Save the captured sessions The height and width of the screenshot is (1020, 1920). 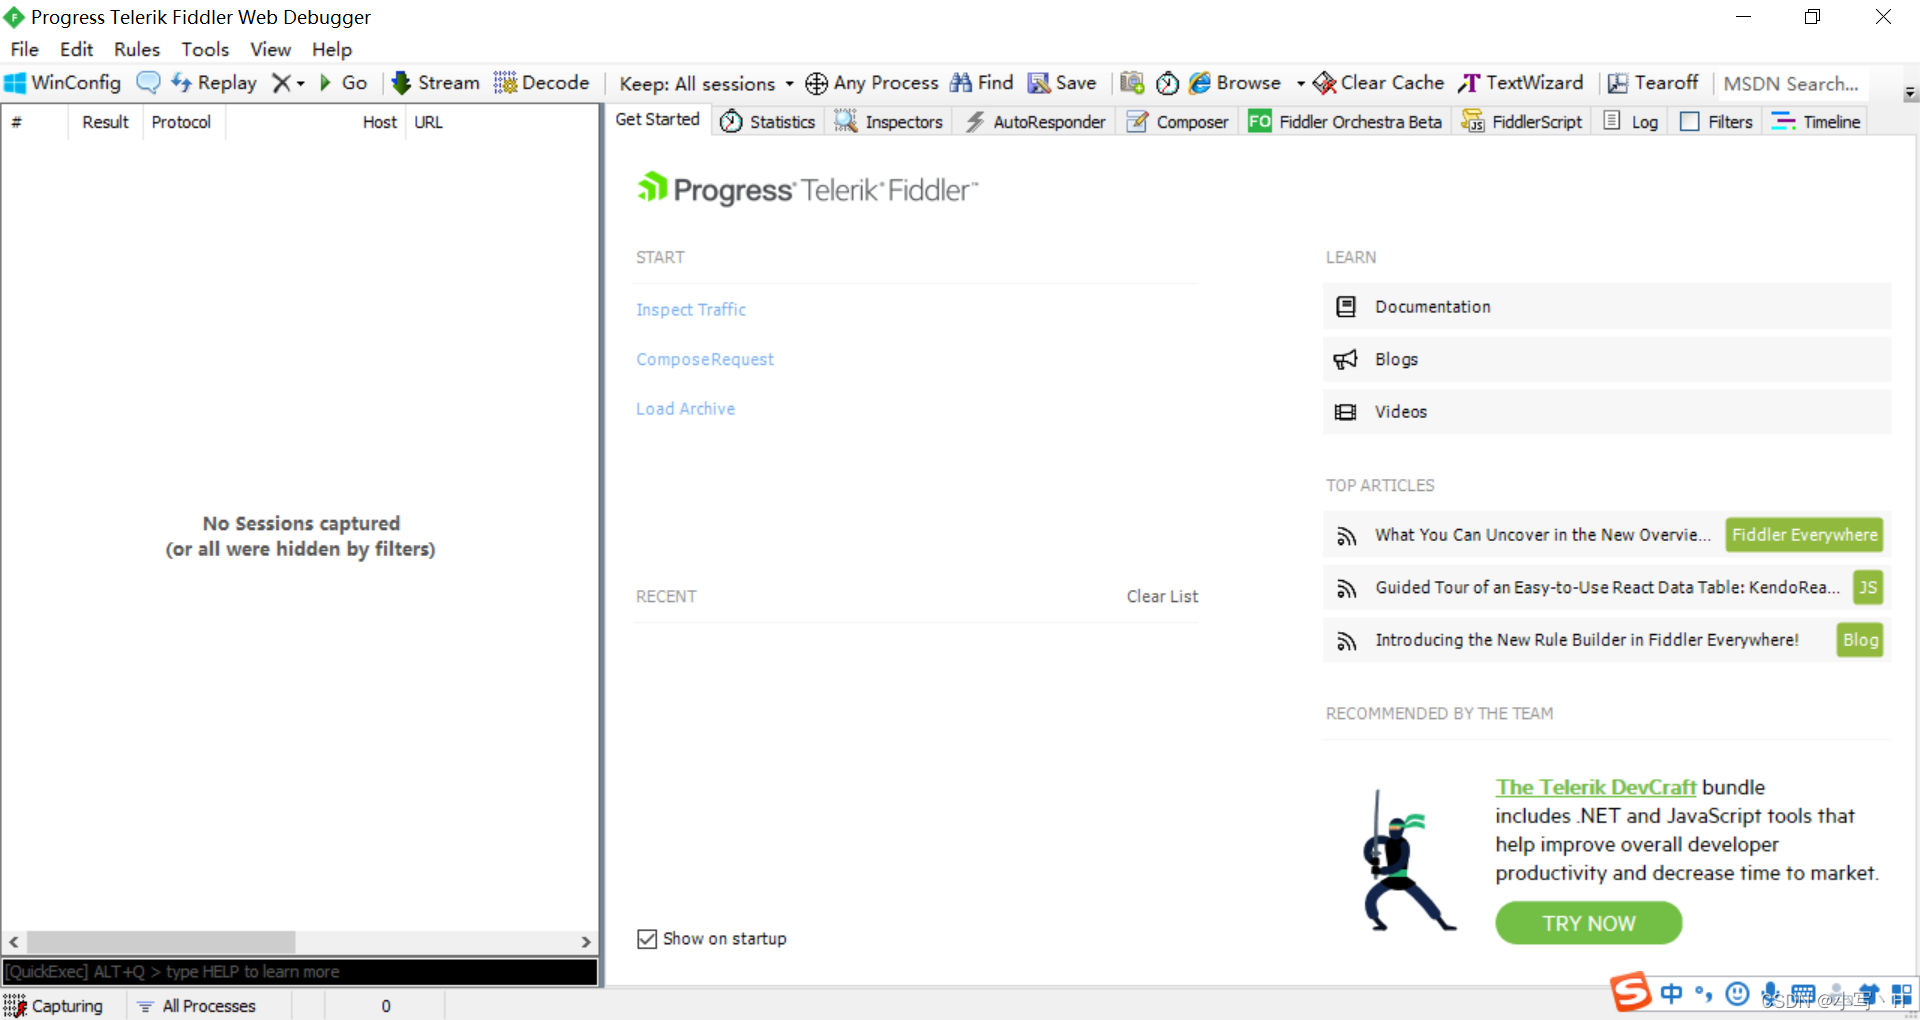1062,83
